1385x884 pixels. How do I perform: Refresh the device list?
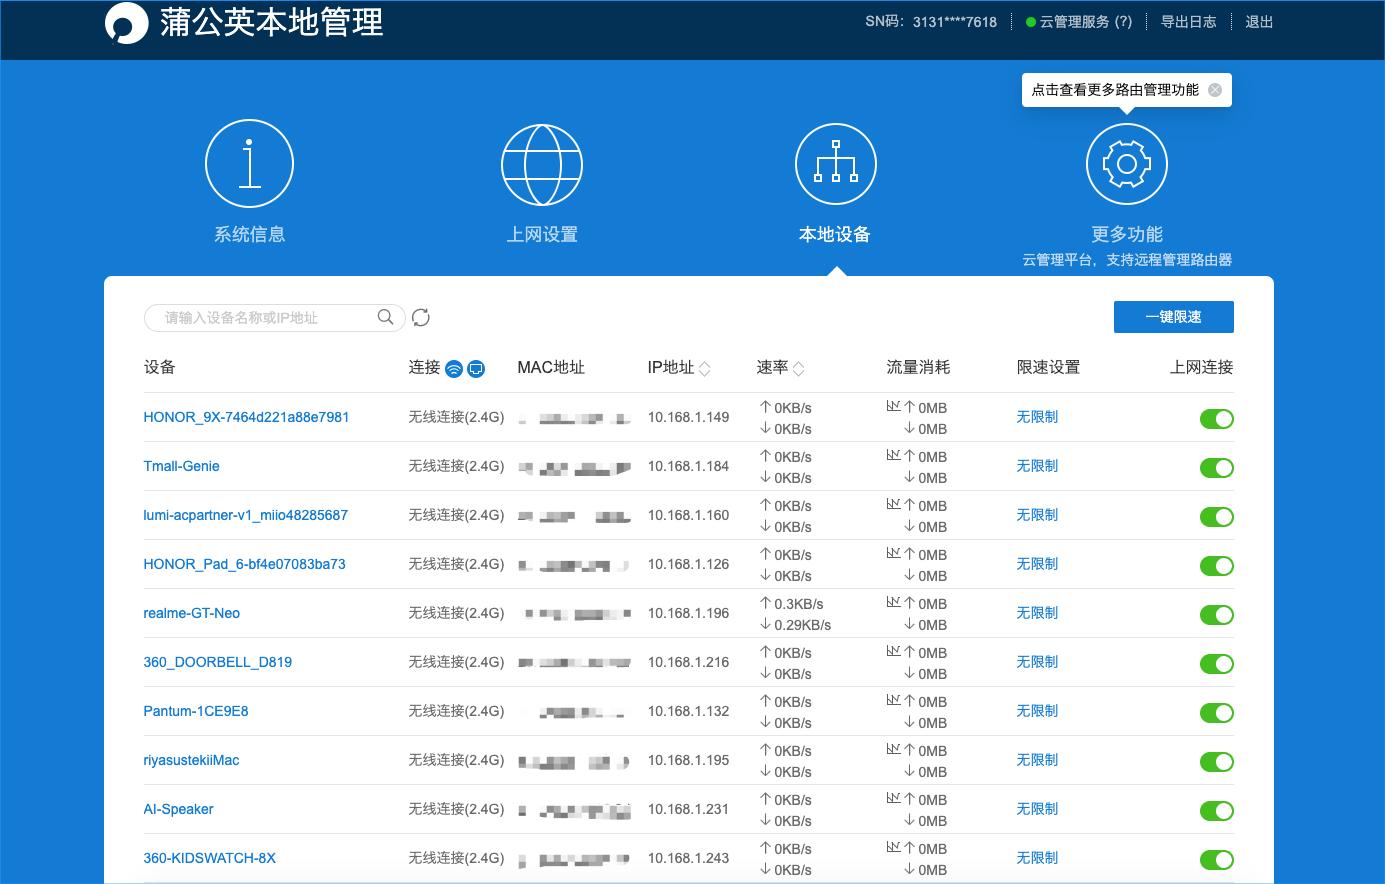[421, 317]
